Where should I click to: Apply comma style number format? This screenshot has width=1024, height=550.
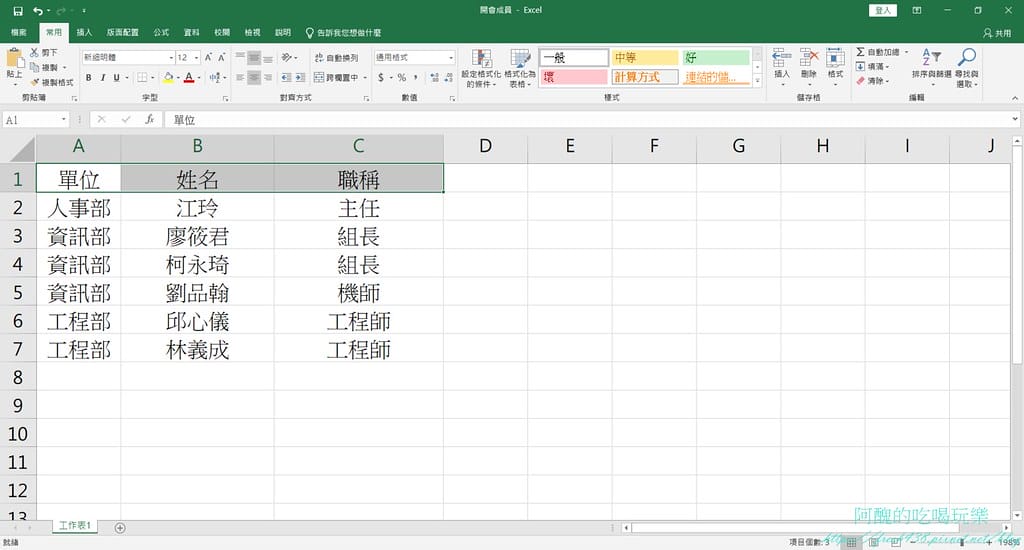pyautogui.click(x=415, y=78)
